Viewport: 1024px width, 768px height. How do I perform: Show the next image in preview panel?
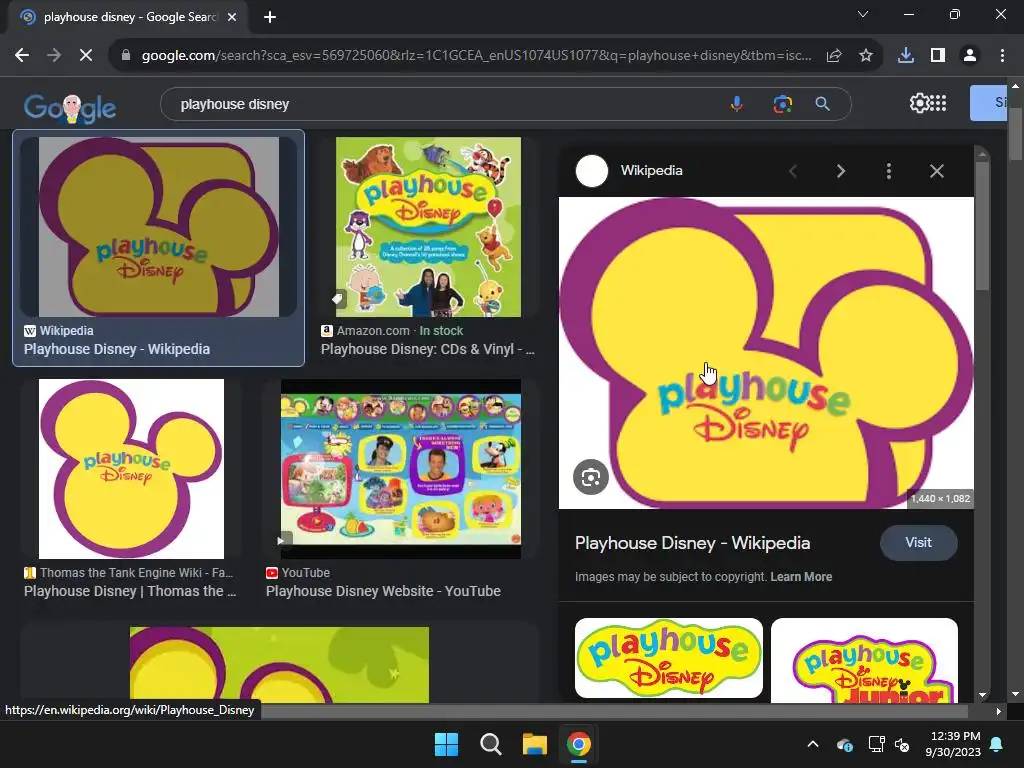point(840,171)
